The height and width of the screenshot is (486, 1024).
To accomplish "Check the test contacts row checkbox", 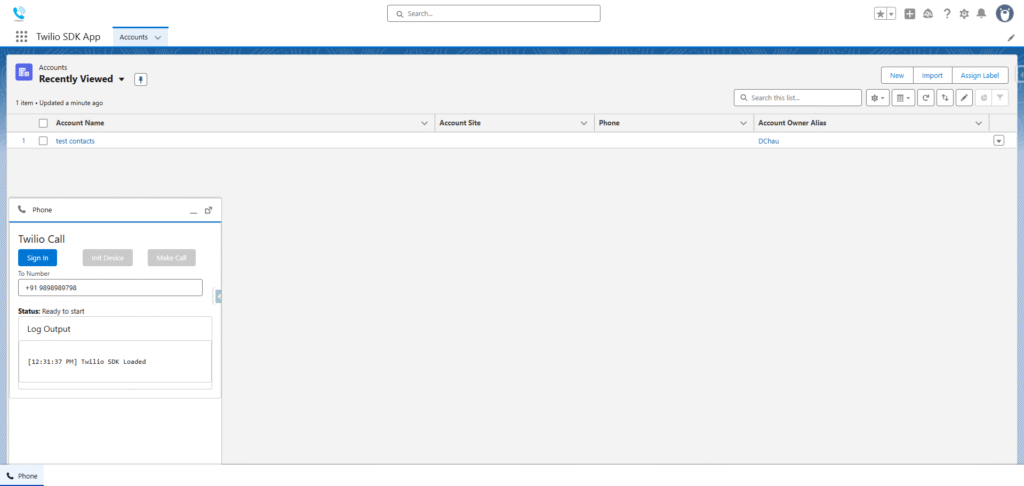I will [43, 140].
